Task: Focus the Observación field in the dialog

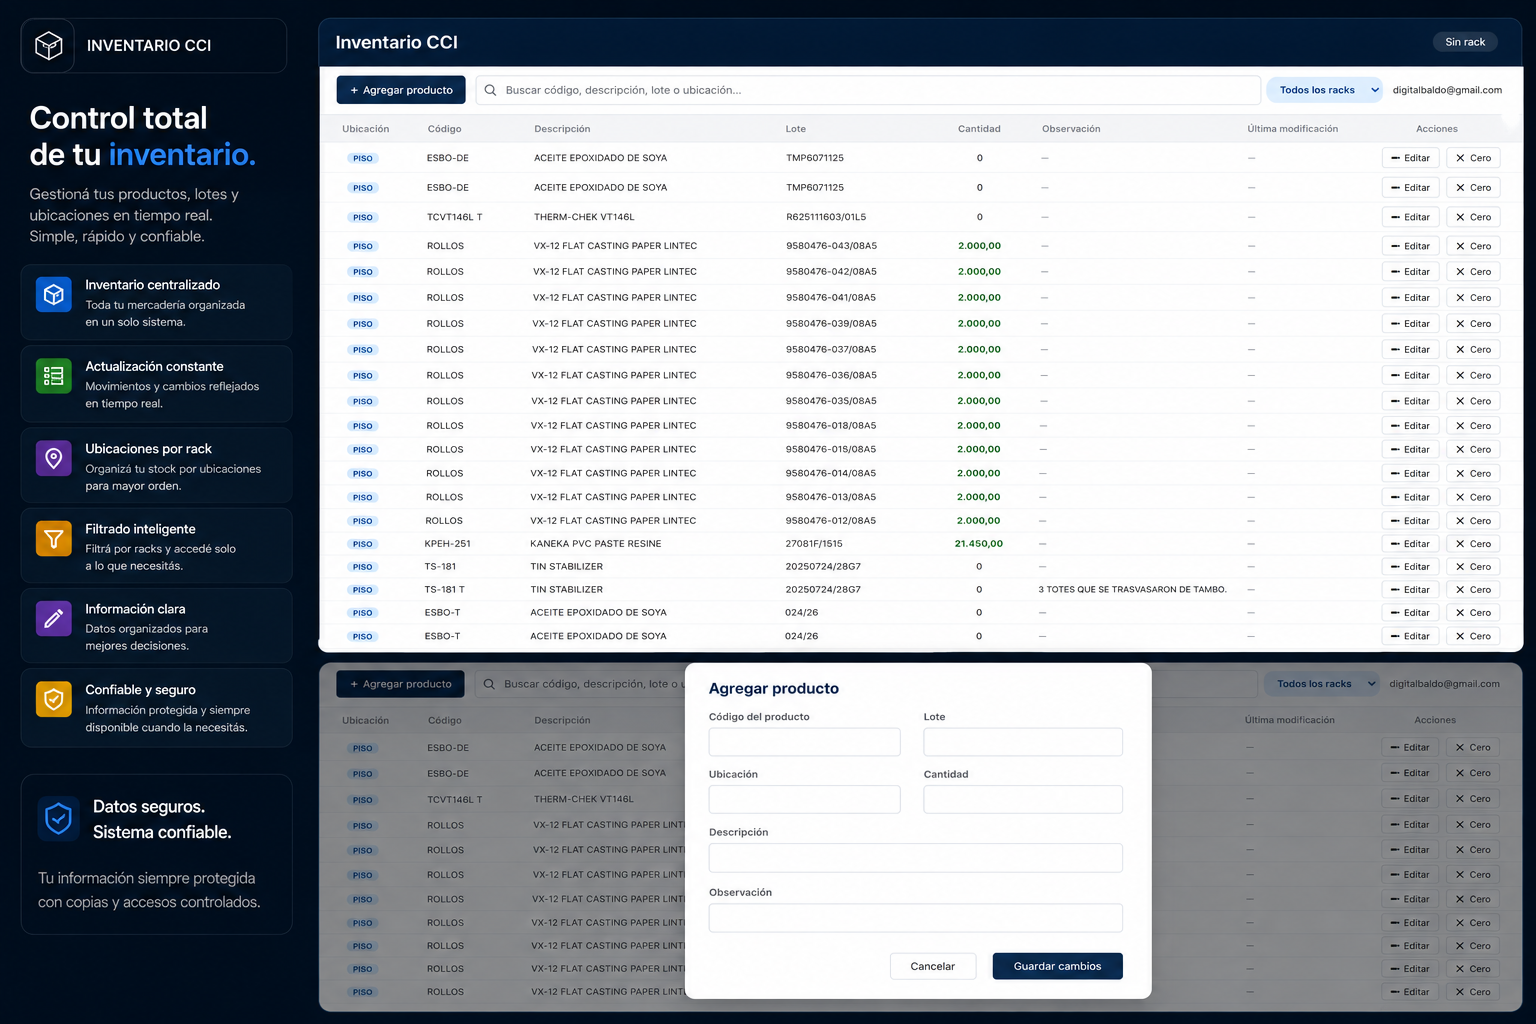Action: tap(916, 918)
